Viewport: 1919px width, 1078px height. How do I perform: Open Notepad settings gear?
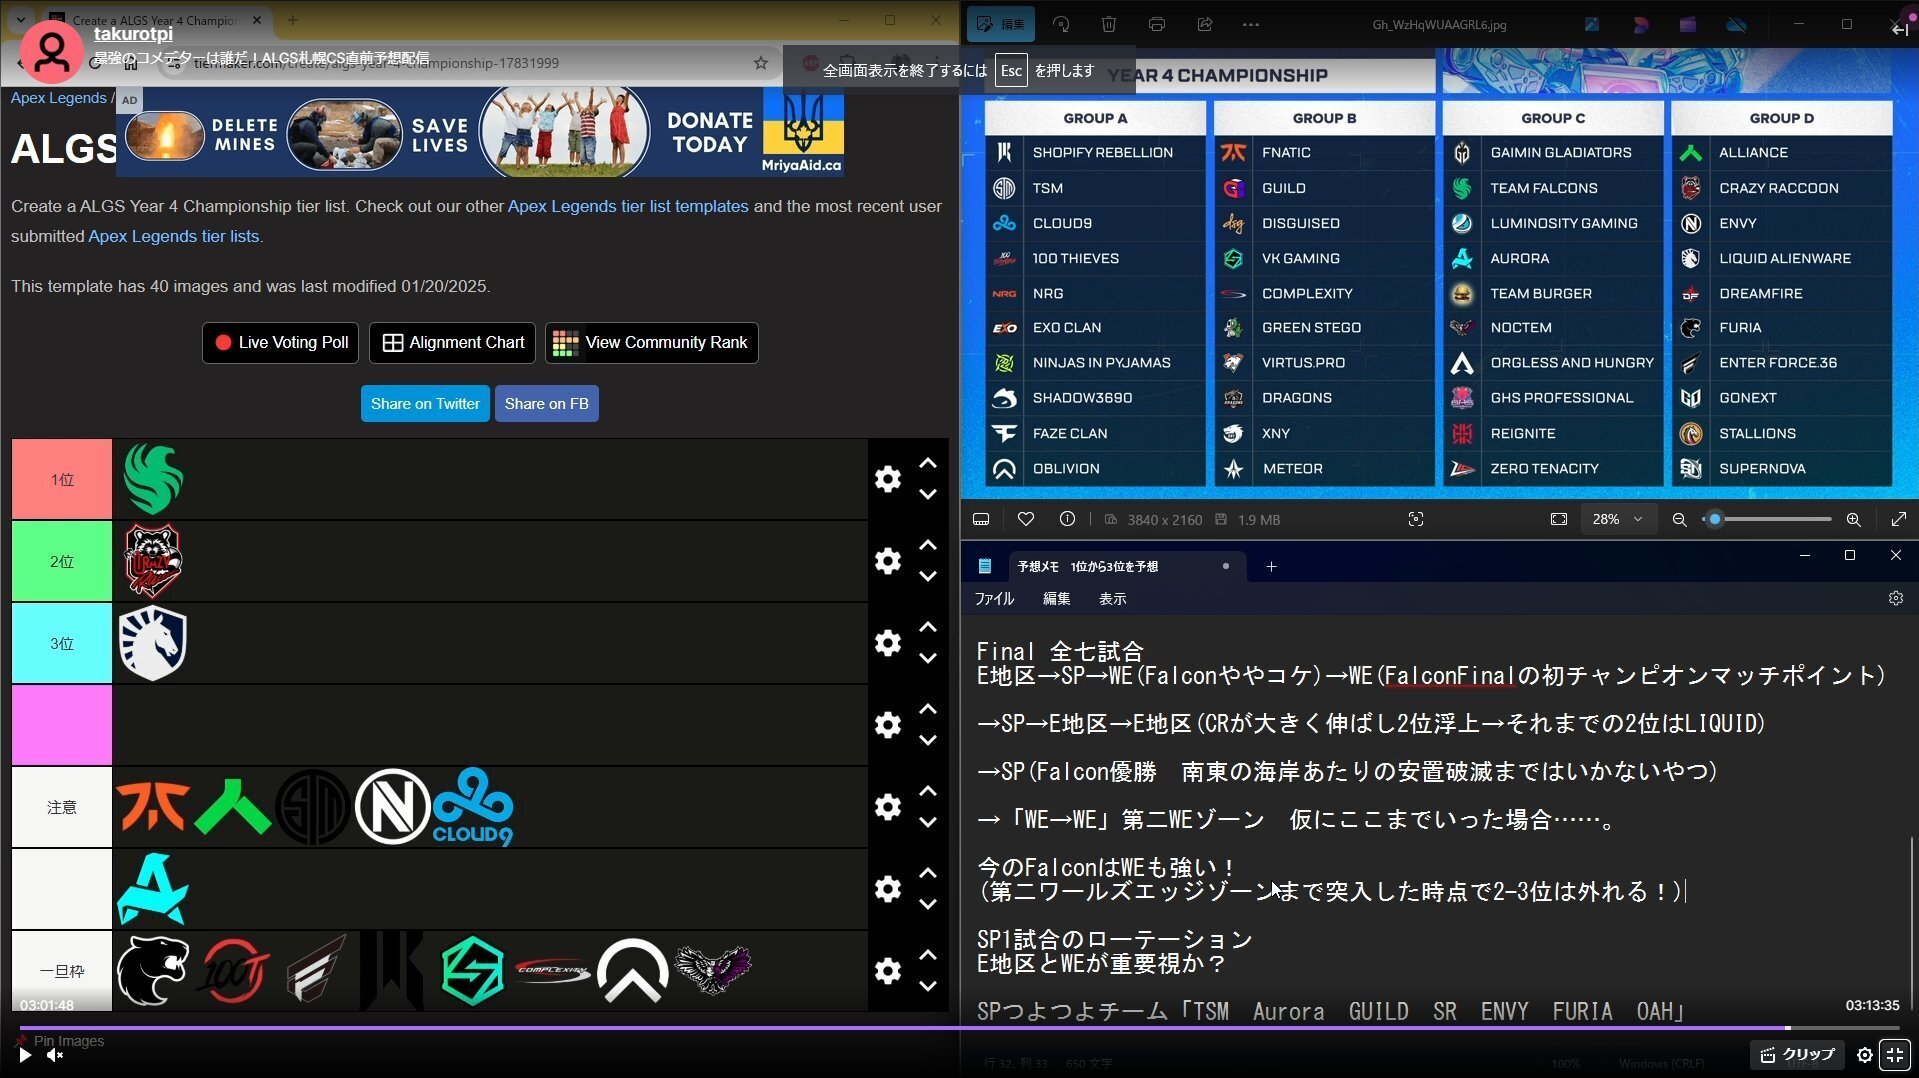(1895, 598)
